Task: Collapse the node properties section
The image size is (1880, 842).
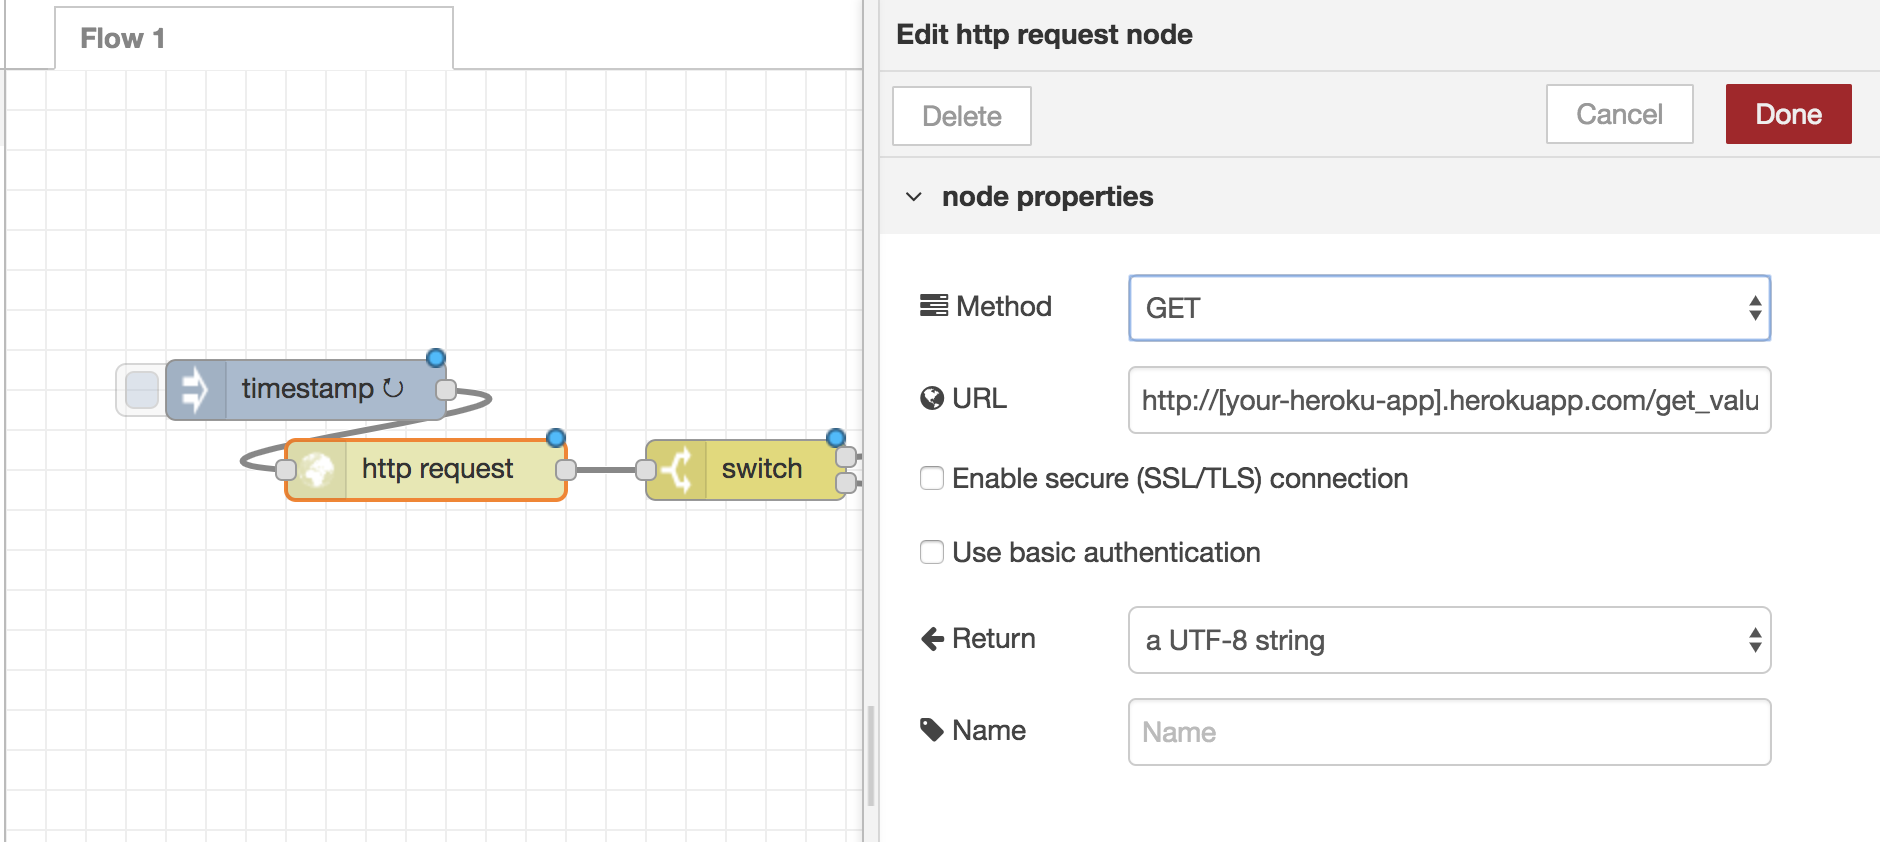Action: point(914,197)
